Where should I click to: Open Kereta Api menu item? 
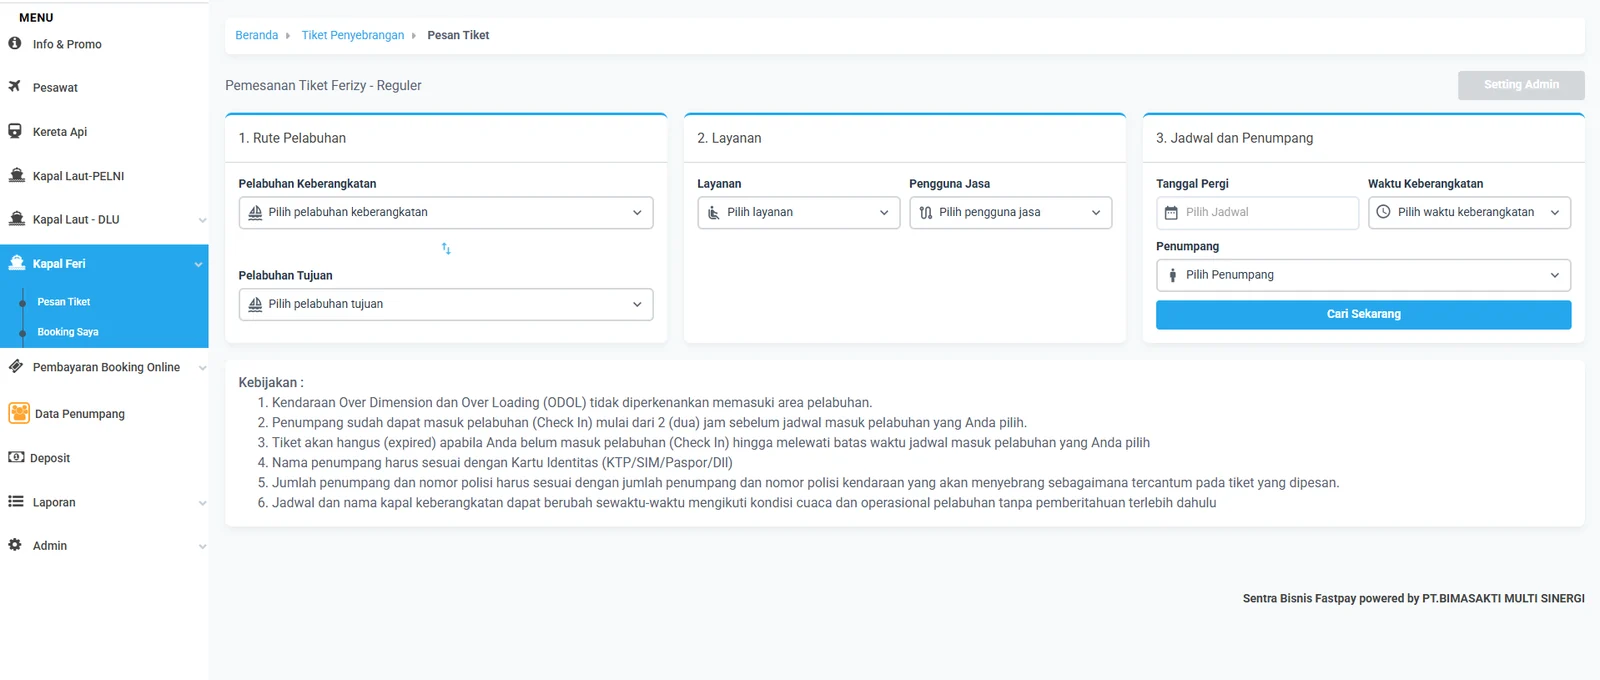104,131
